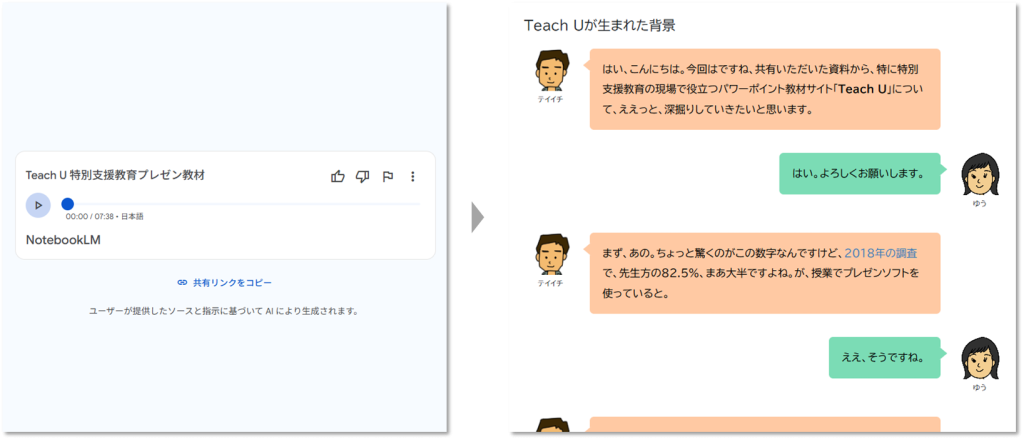Image resolution: width=1024 pixels, height=440 pixels.
Task: Click the テイイチ avatar beside the first message
Action: click(551, 71)
